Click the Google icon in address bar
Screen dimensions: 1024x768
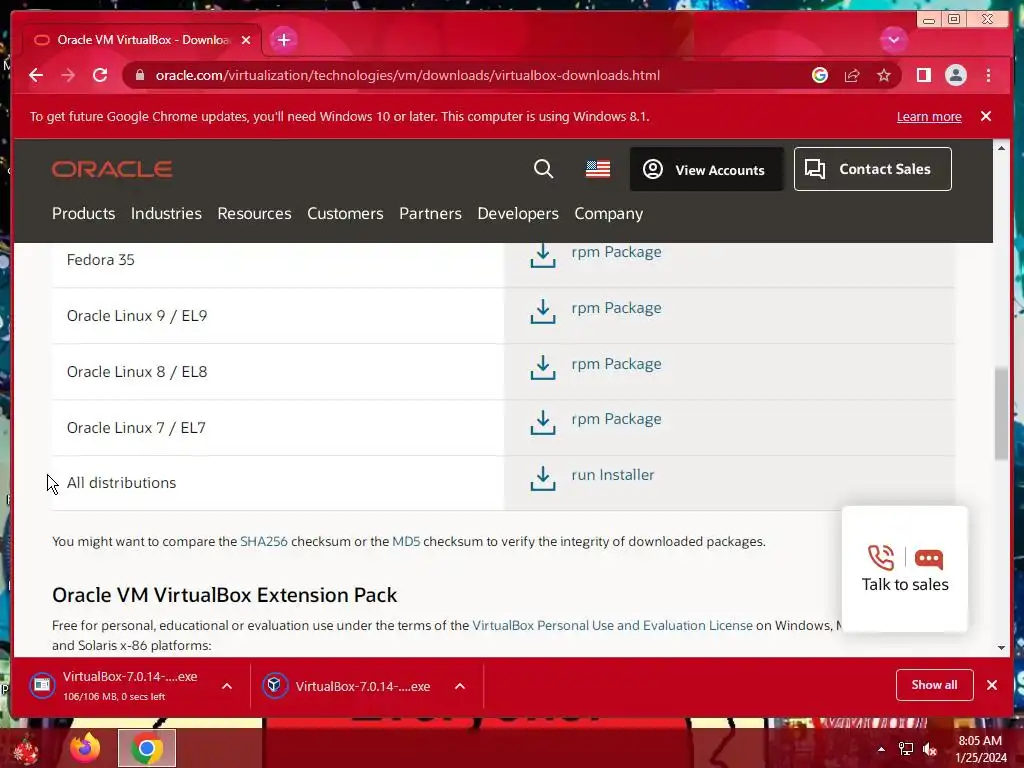tap(820, 75)
